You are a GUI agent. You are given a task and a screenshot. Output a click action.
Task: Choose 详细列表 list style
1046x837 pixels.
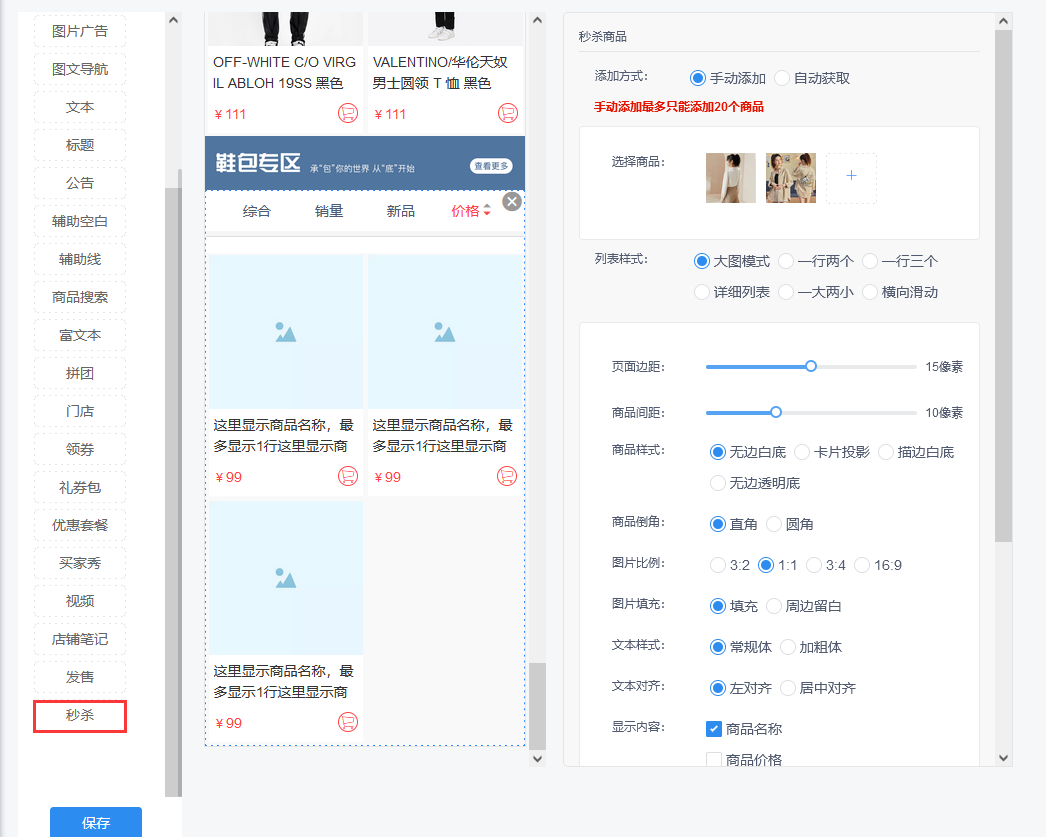(701, 292)
